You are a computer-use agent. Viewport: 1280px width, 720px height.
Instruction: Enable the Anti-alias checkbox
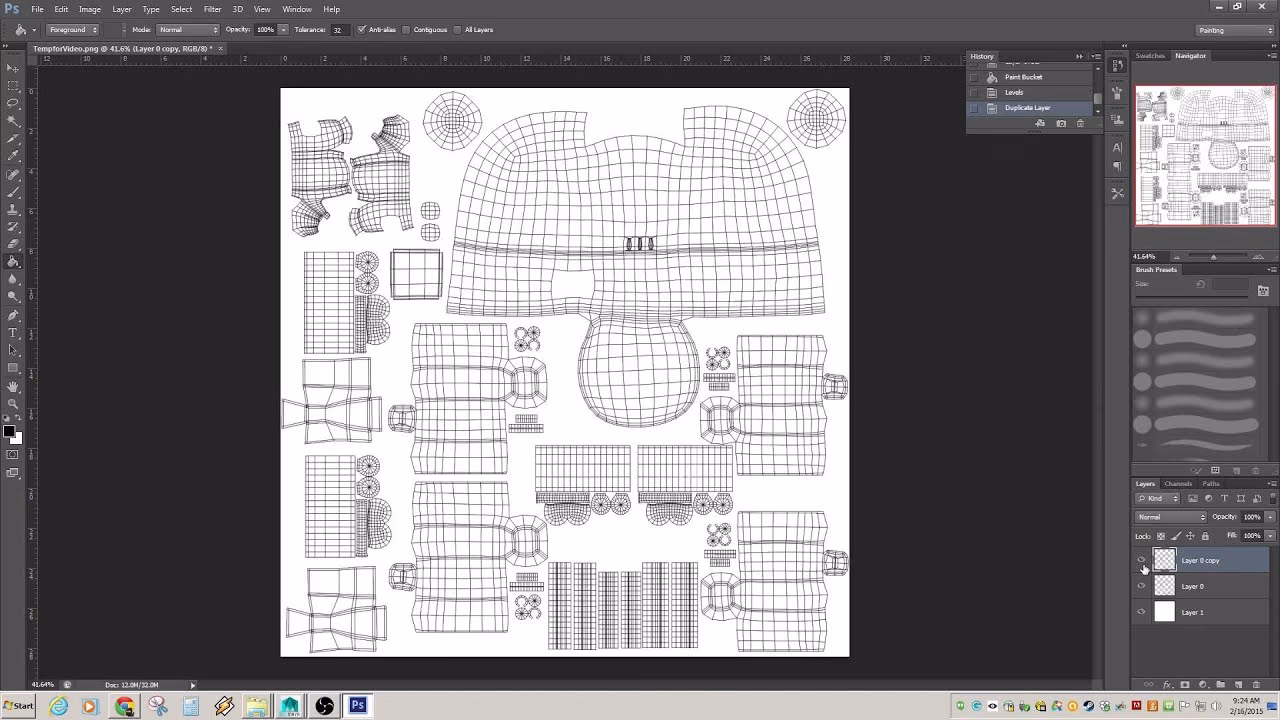tap(360, 29)
